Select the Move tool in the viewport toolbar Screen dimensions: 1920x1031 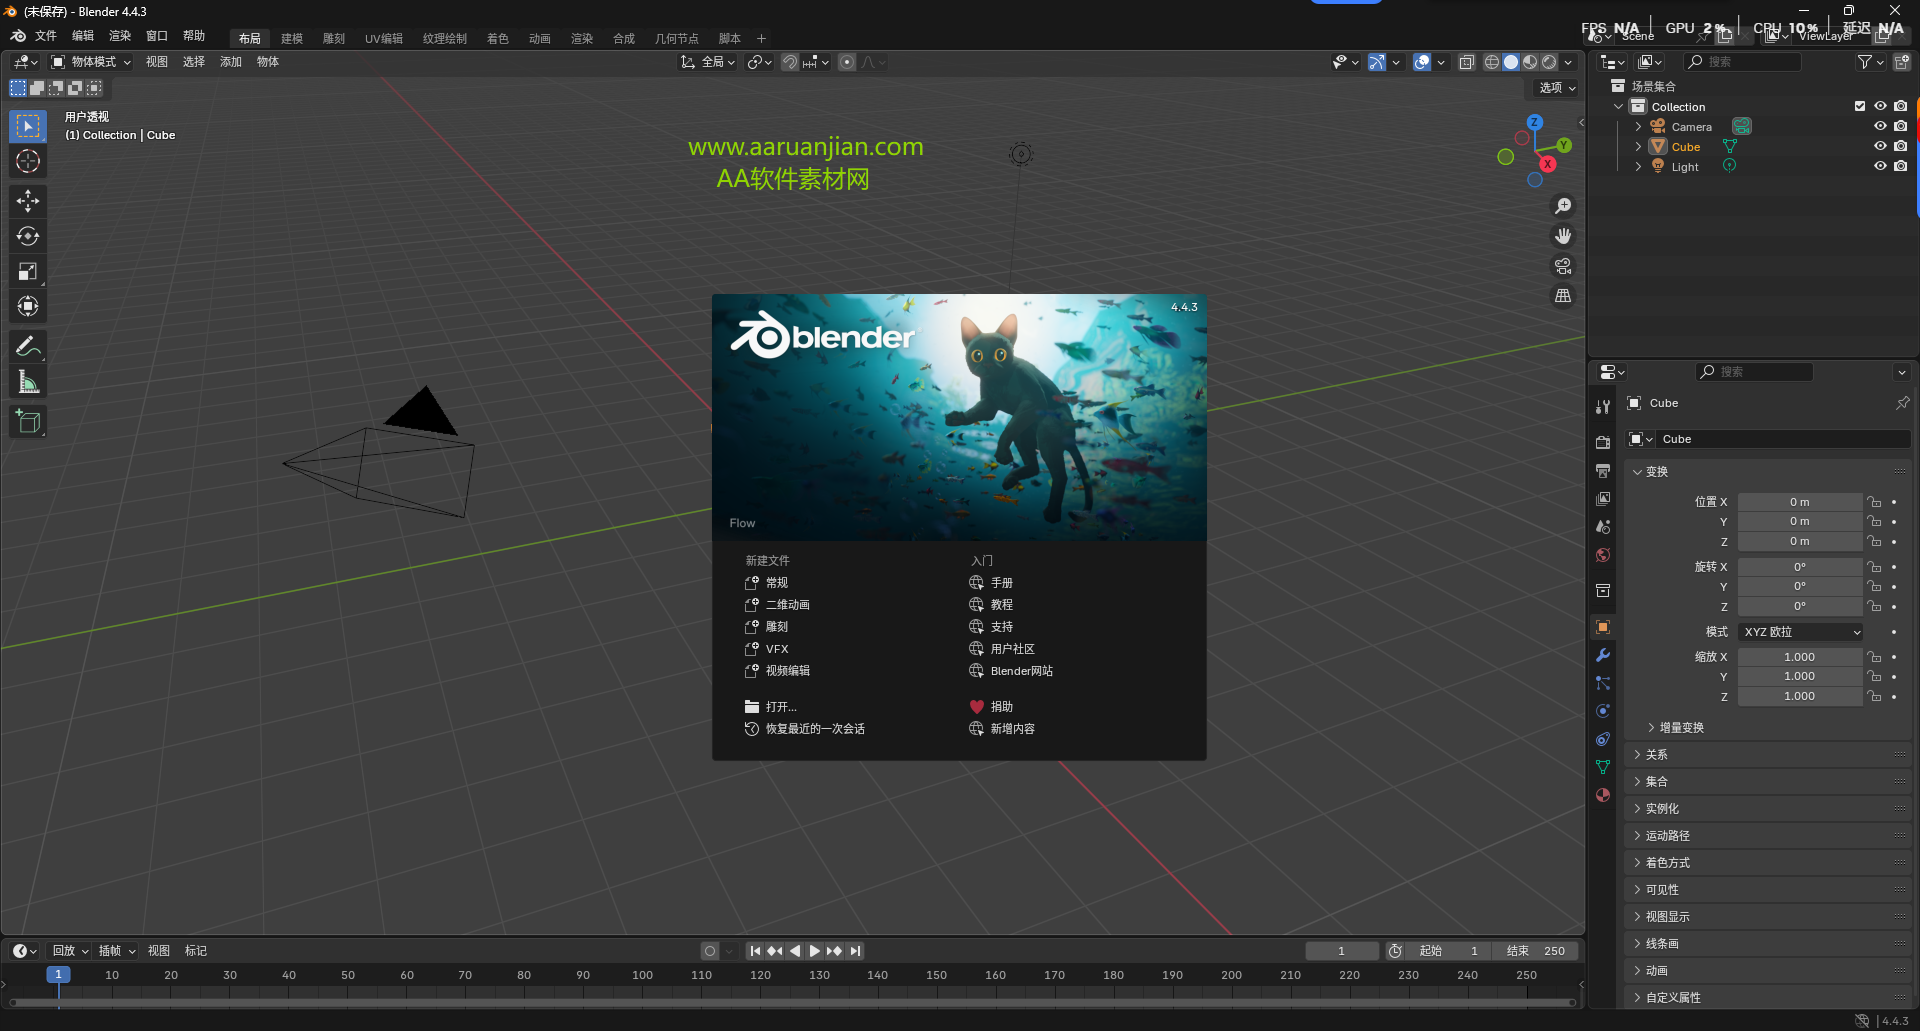point(27,201)
